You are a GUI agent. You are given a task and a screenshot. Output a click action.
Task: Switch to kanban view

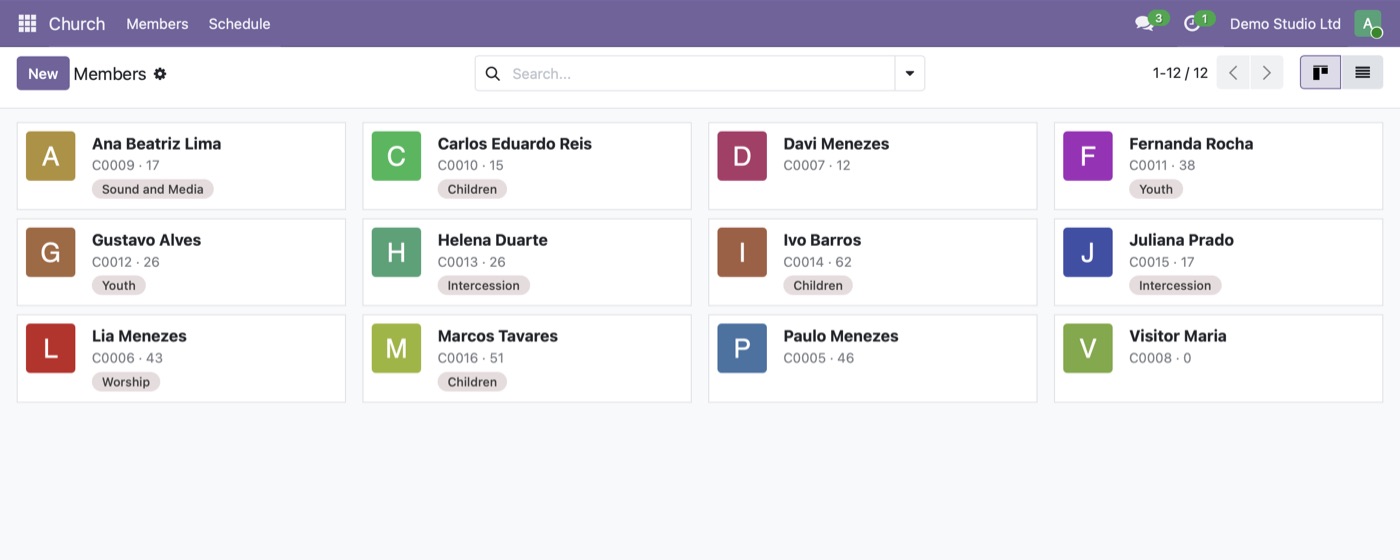(x=1320, y=73)
